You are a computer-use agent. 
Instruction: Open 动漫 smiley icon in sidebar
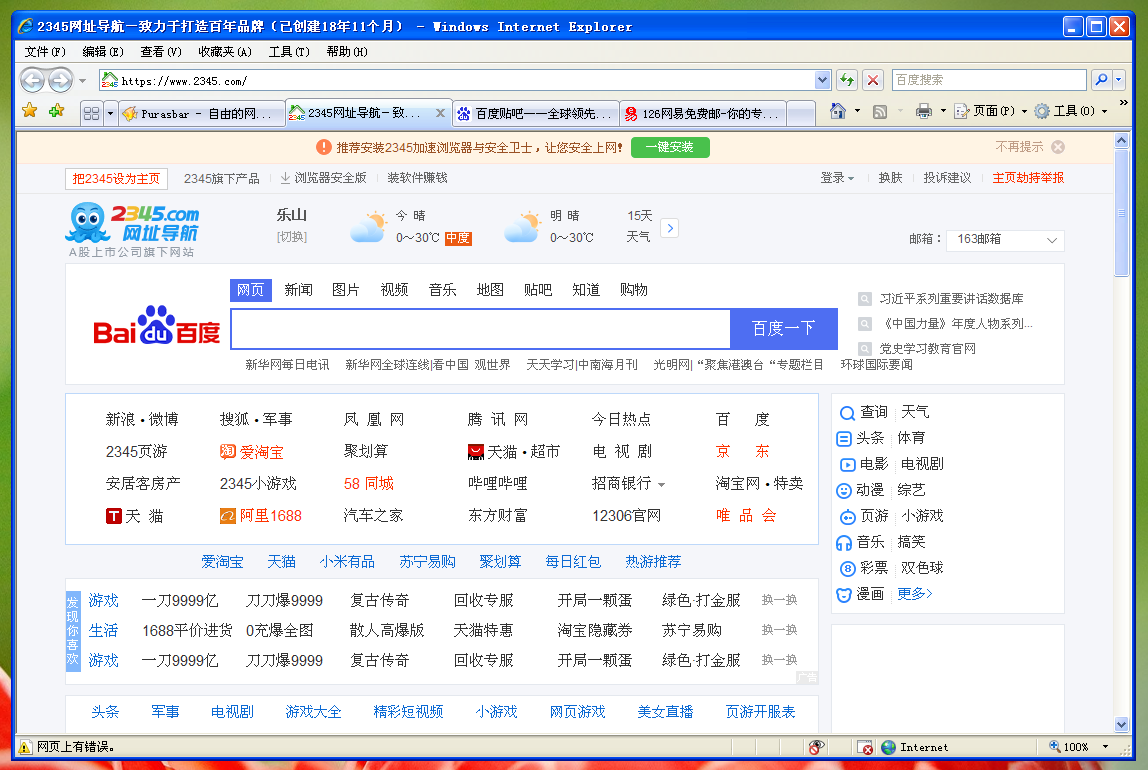[x=844, y=490]
